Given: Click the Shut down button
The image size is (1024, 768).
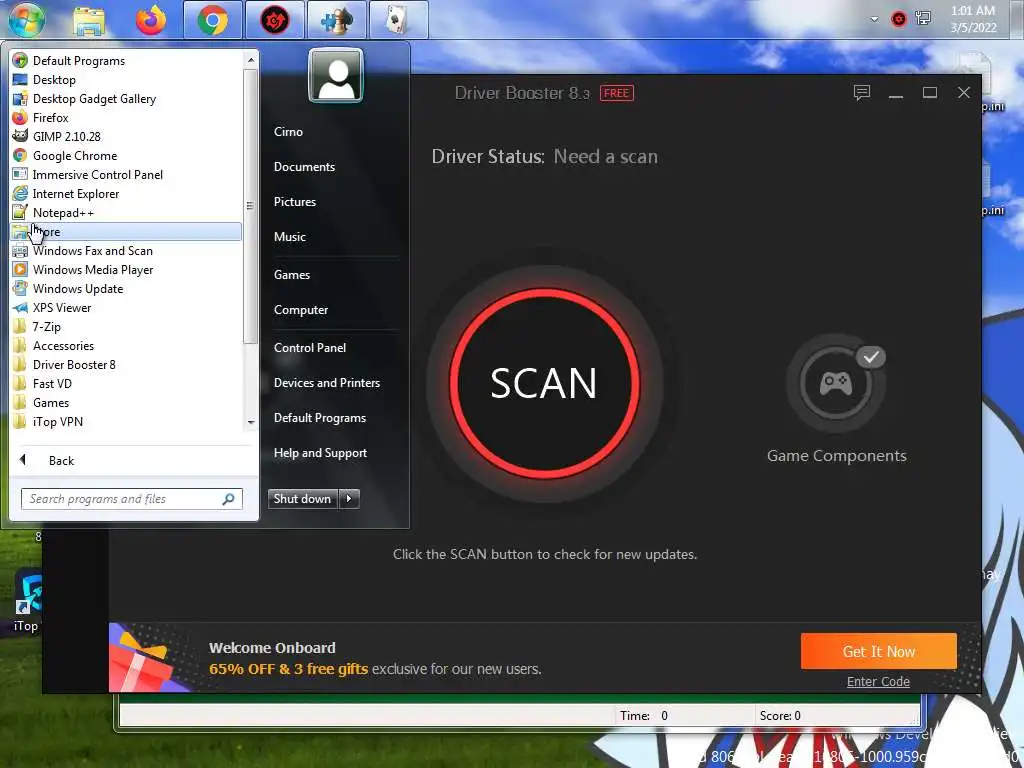Looking at the screenshot, I should pos(303,499).
